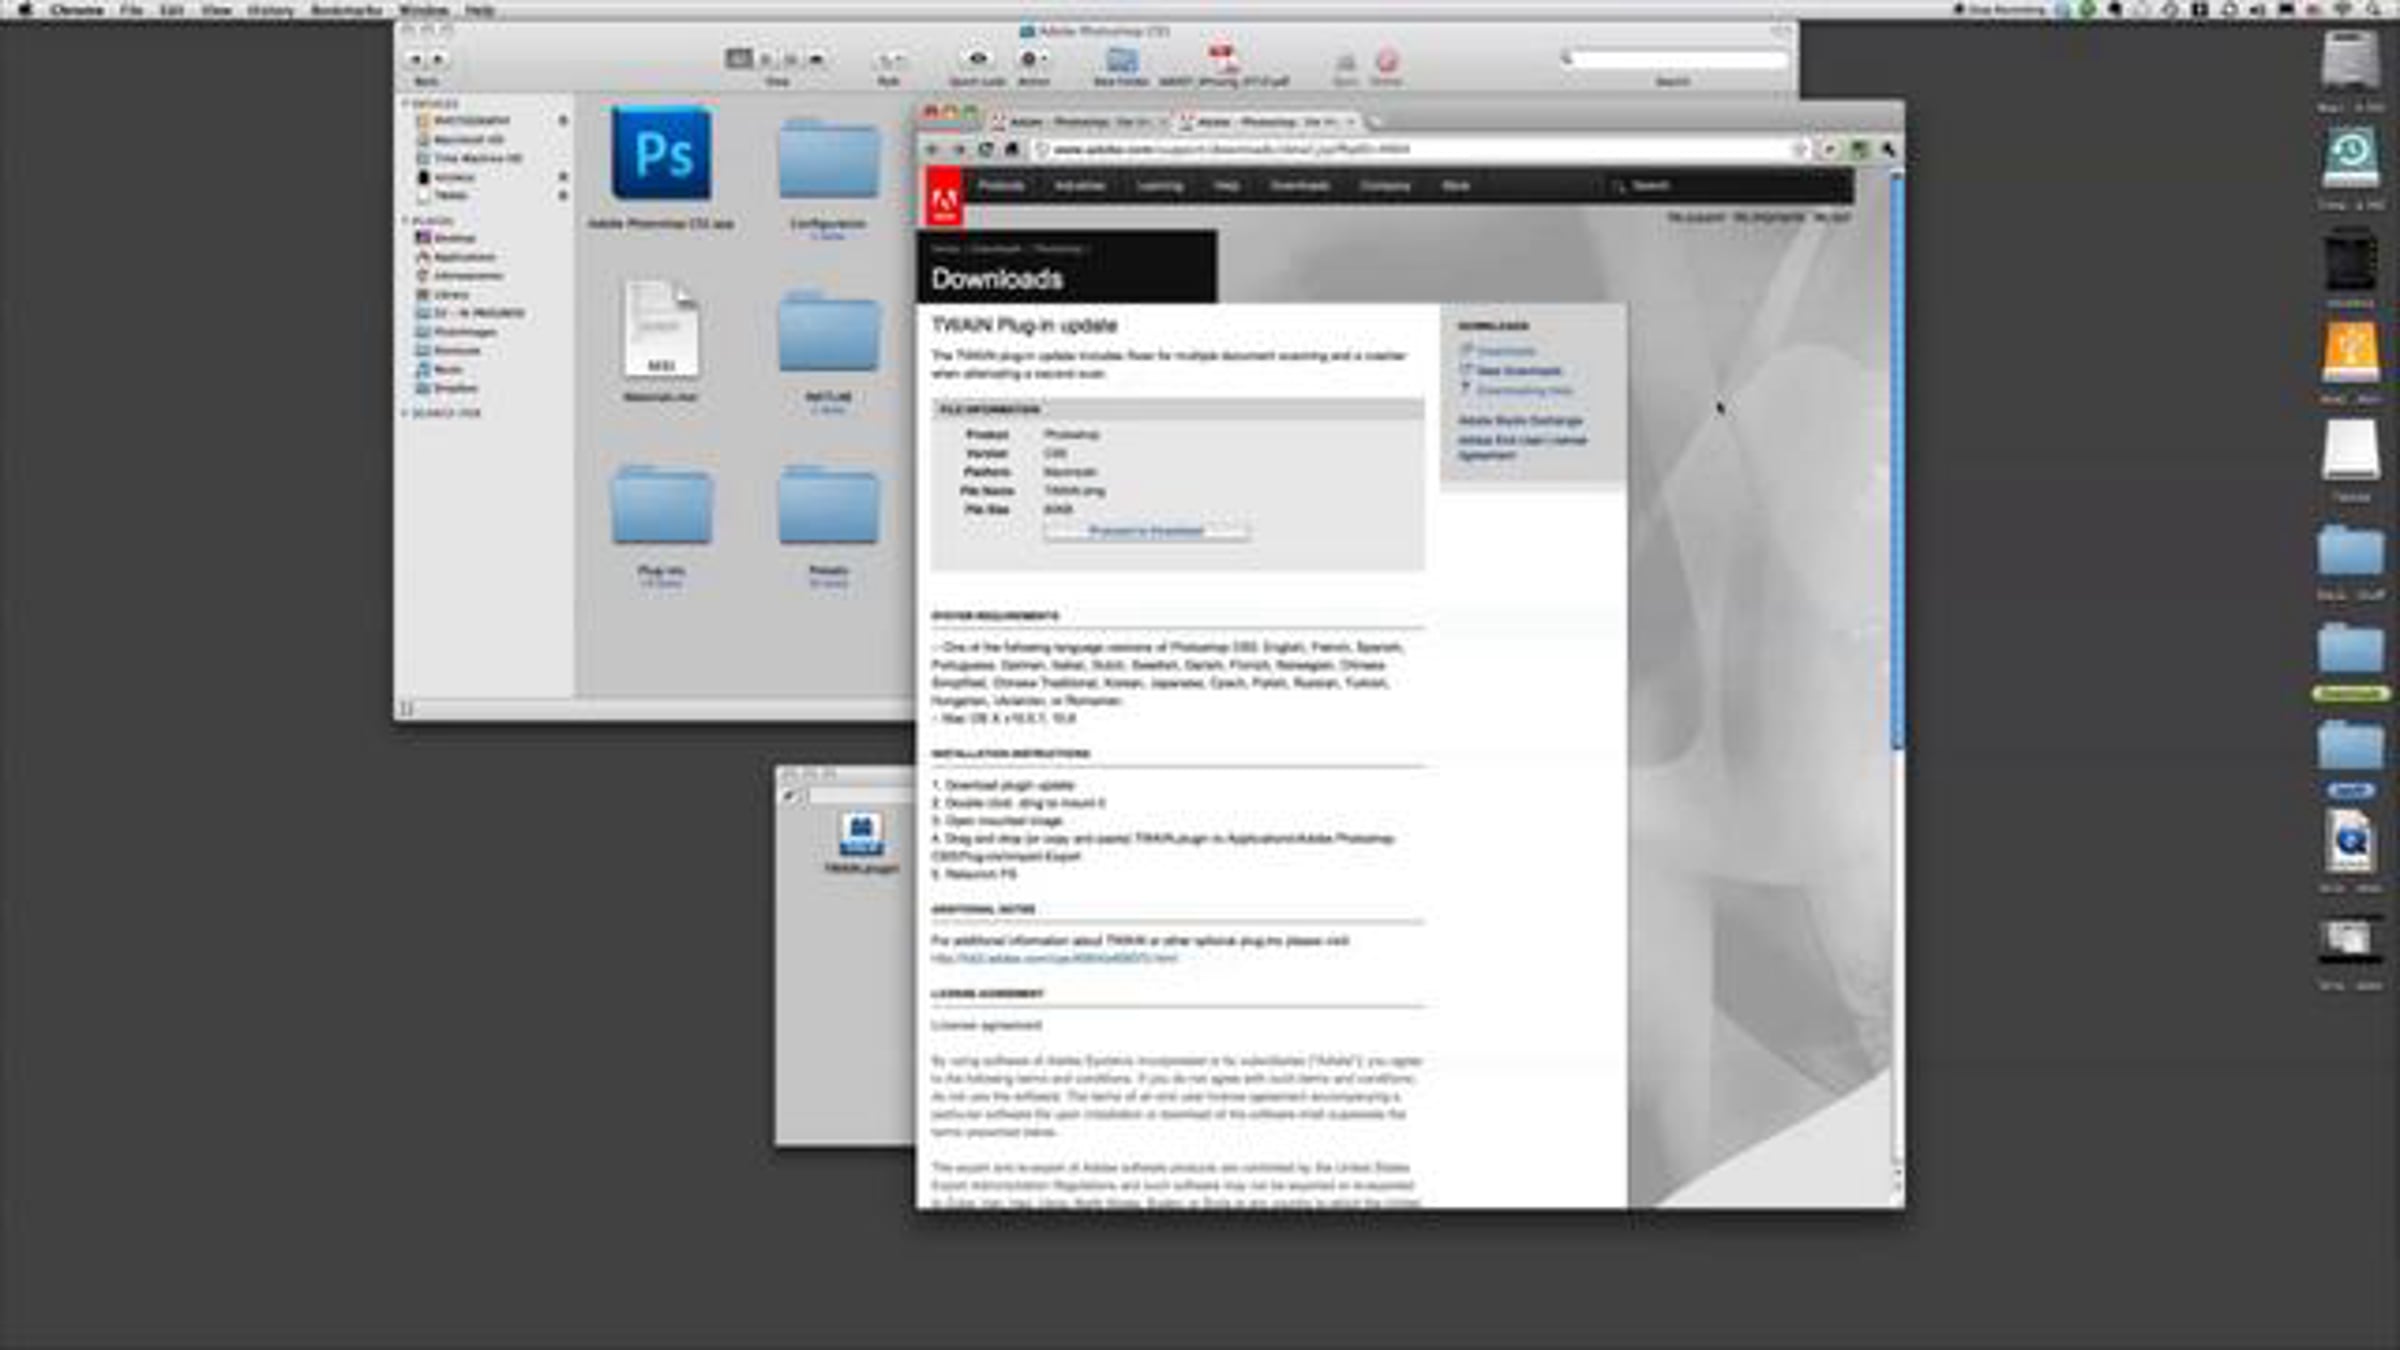This screenshot has height=1350, width=2400.
Task: Select Time Machine HD in Finder sidebar
Action: (468, 158)
